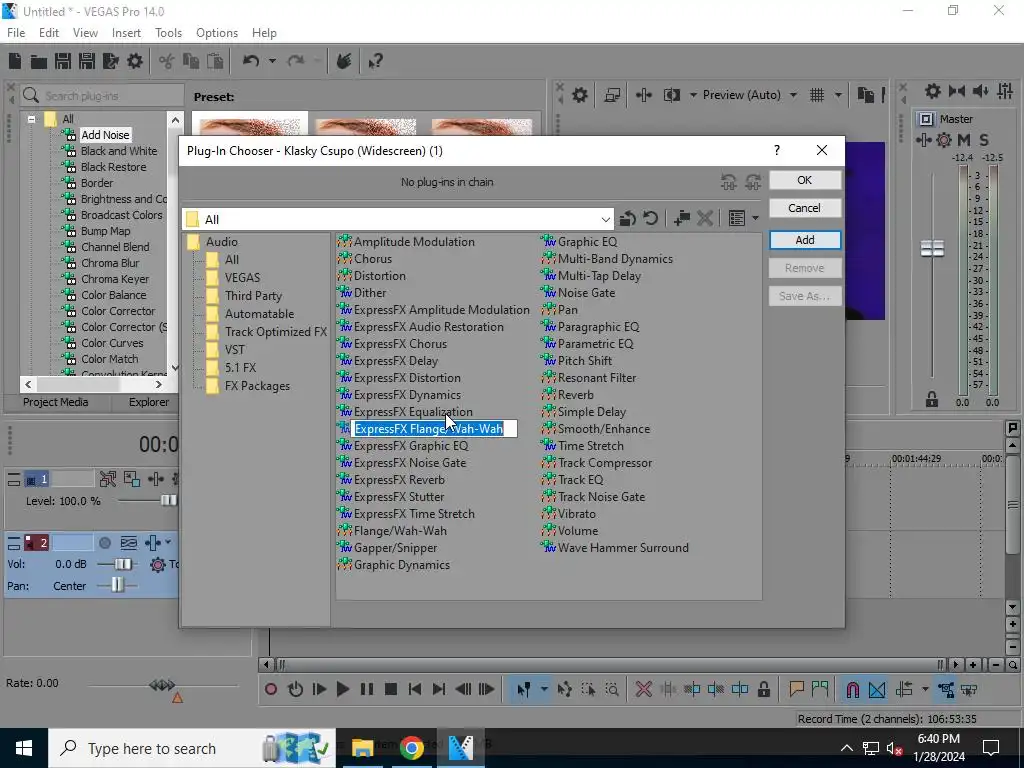Click the VST folder in Audio tree
Viewport: 1024px width, 768px height.
[x=226, y=349]
